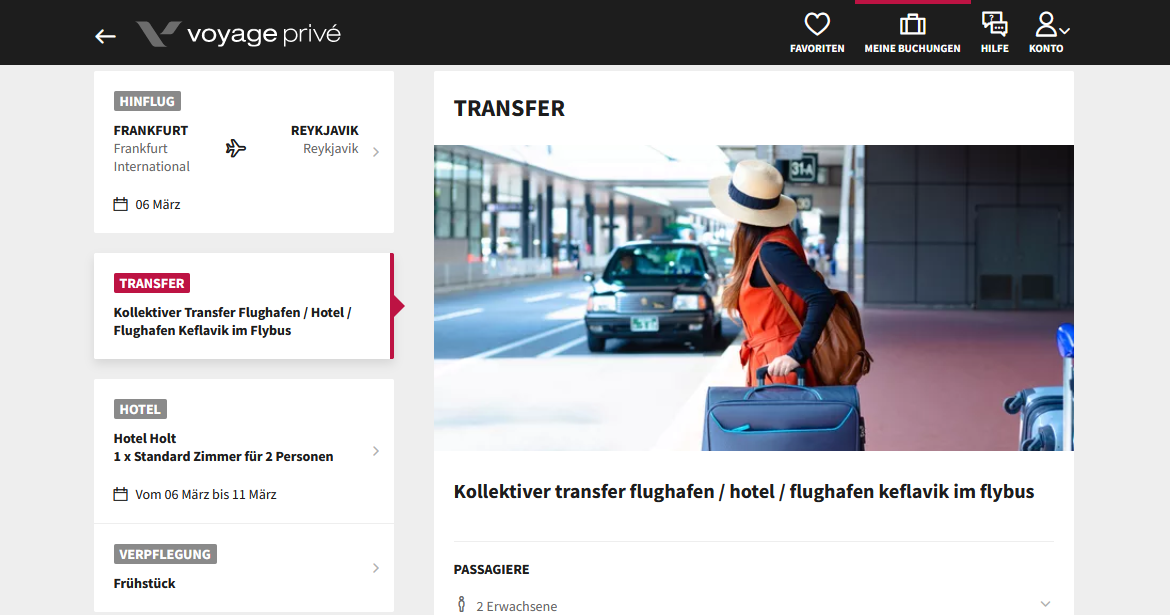This screenshot has width=1170, height=615.
Task: Select the Transfer section in sidebar
Action: pyautogui.click(x=243, y=306)
